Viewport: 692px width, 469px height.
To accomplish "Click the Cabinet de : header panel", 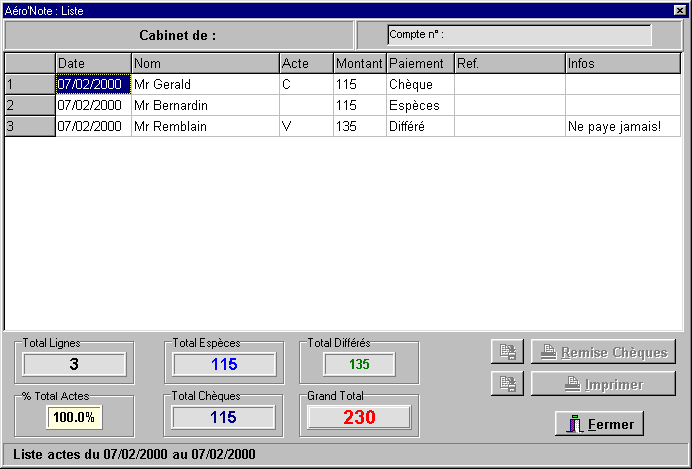I will coord(179,35).
